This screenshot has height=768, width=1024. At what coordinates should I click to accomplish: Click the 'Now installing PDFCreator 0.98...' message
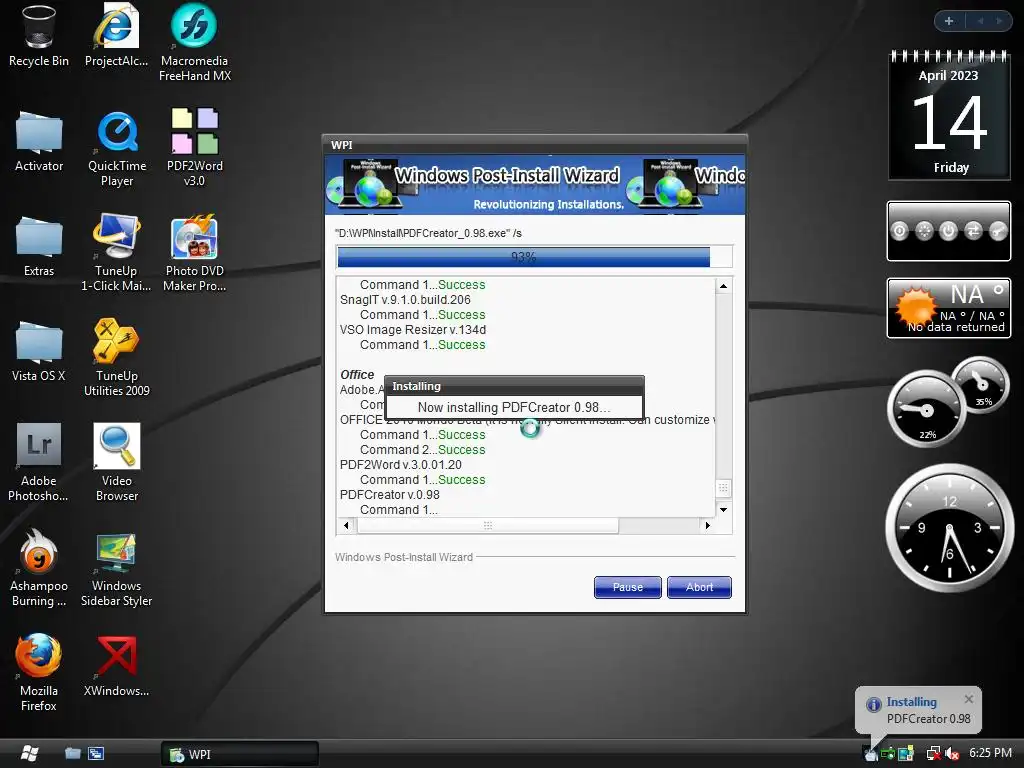[514, 408]
